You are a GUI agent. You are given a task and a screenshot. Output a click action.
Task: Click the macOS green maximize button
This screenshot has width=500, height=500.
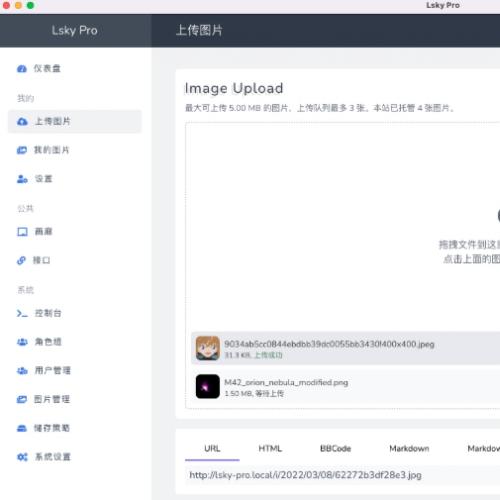click(30, 5)
